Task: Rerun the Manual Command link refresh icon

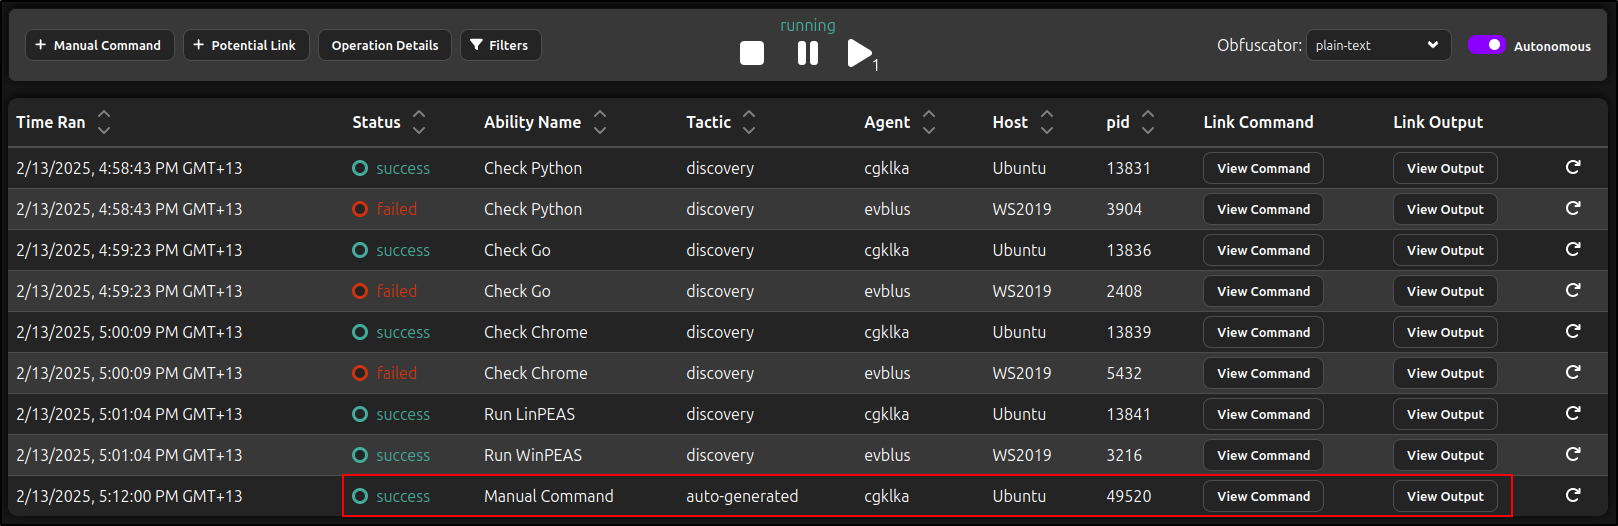Action: [1573, 495]
